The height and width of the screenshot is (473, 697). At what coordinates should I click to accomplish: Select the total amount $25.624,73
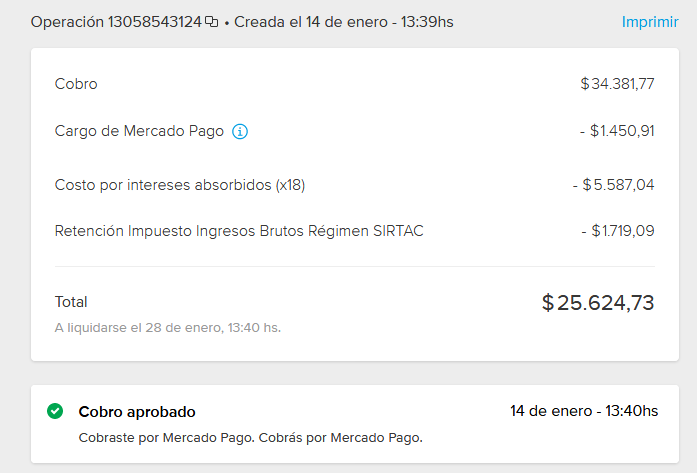(x=598, y=303)
